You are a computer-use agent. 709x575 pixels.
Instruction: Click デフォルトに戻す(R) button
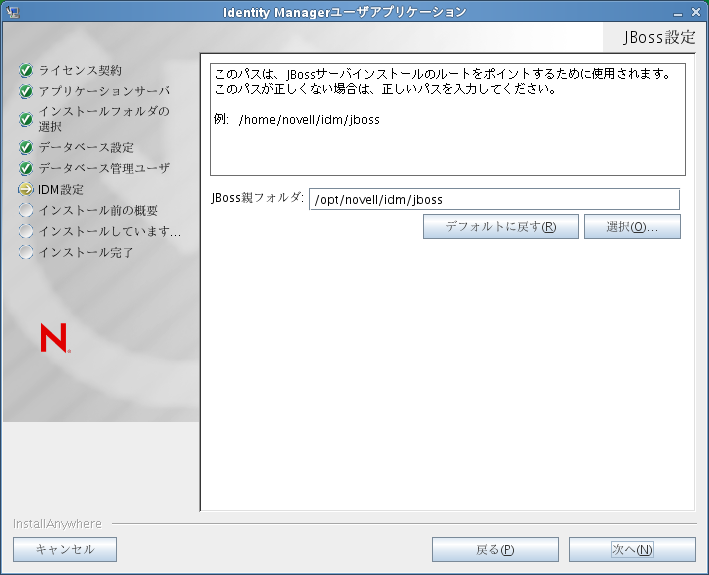tap(501, 226)
